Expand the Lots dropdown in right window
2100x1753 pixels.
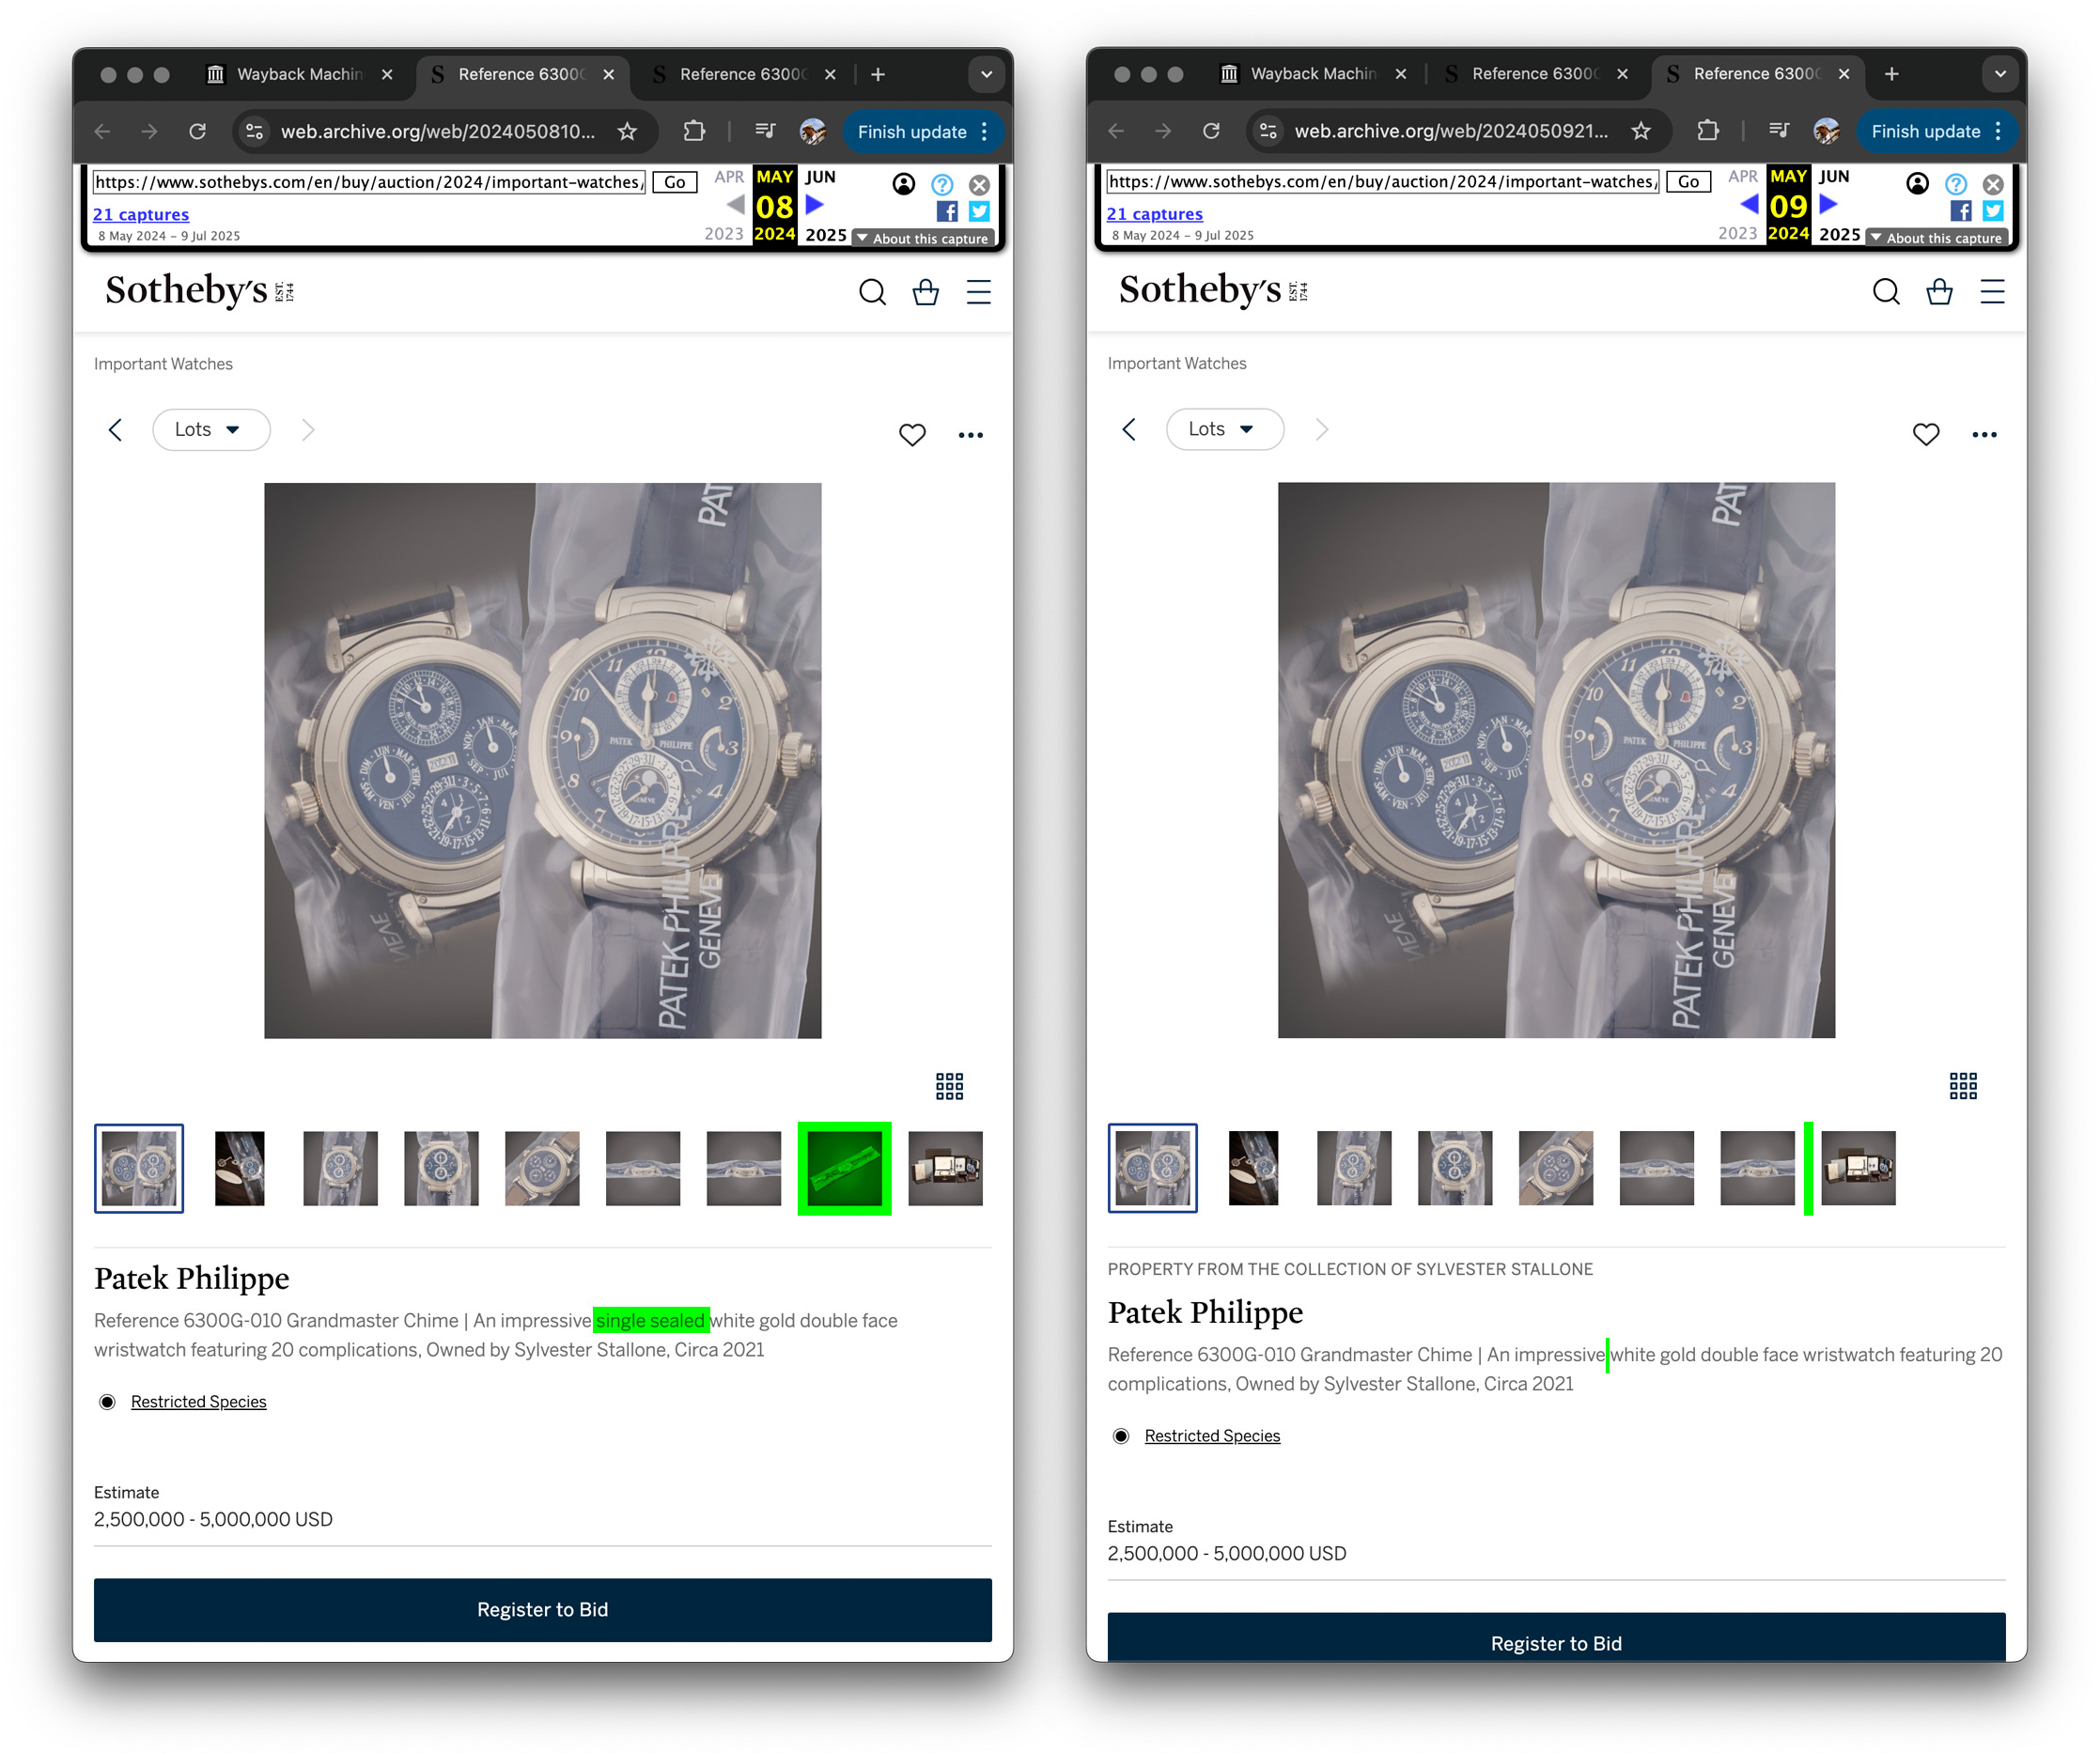click(x=1224, y=429)
